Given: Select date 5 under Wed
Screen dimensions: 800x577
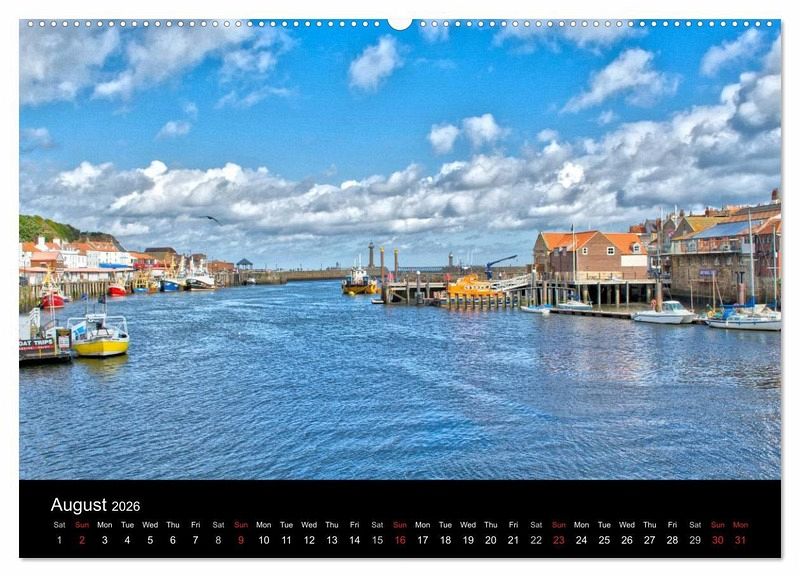Looking at the screenshot, I should [150, 540].
